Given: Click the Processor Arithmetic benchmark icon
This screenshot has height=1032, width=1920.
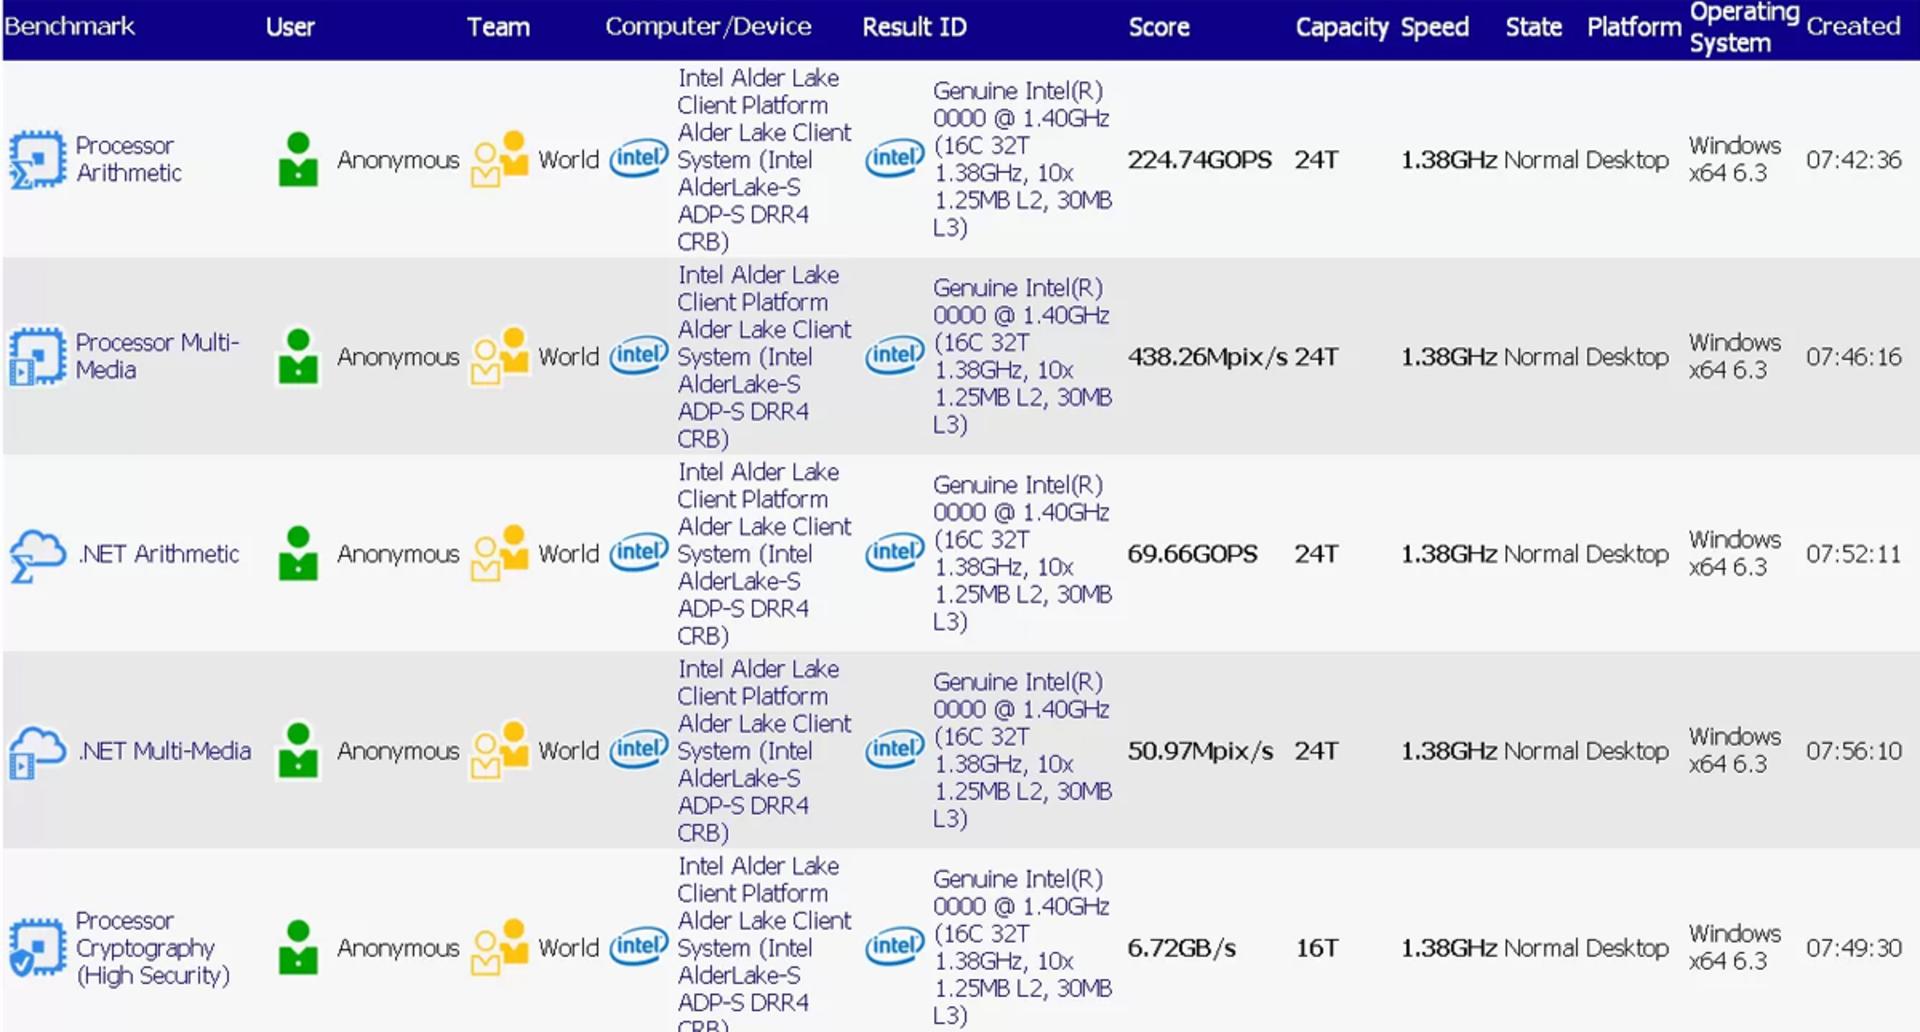Looking at the screenshot, I should tap(37, 159).
